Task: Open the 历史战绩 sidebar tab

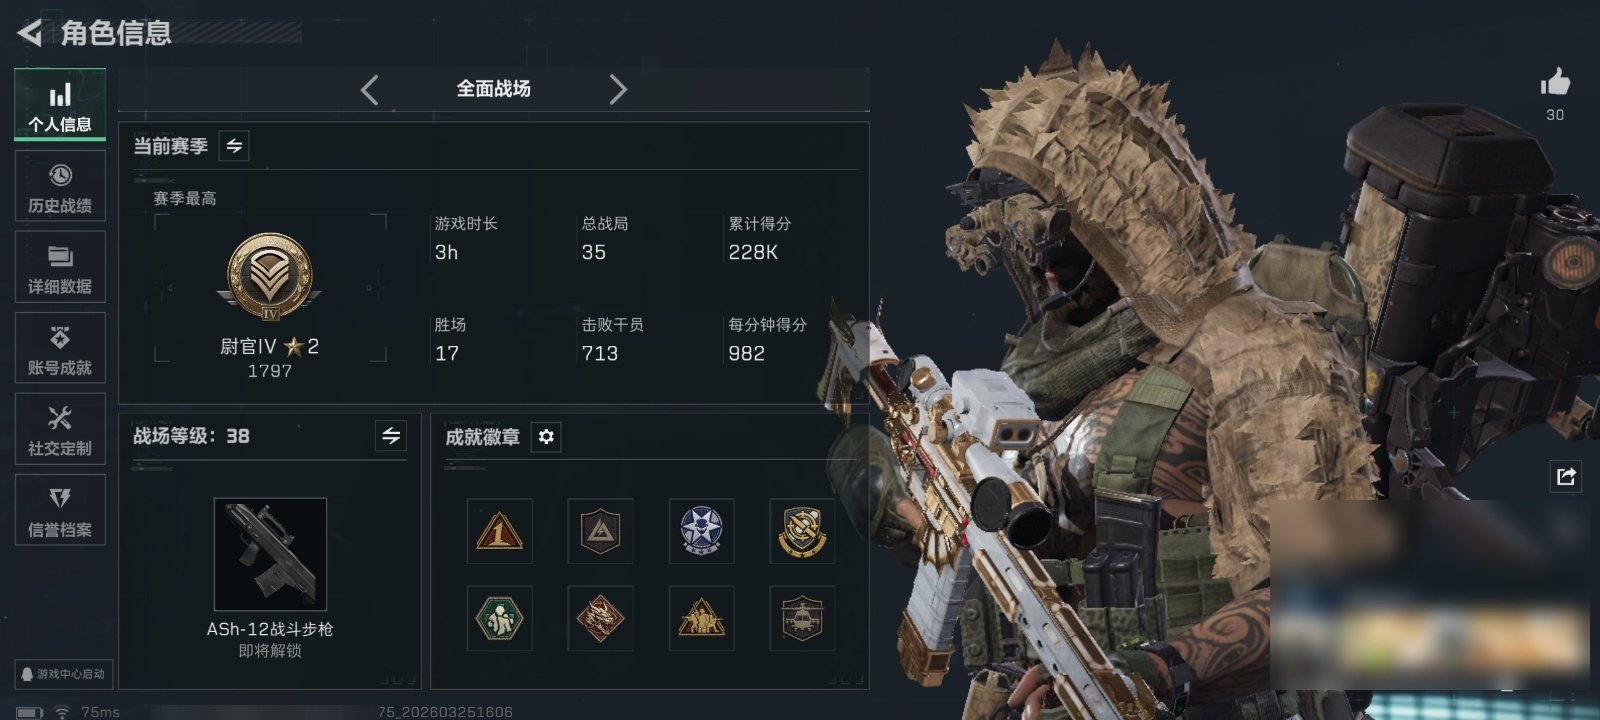Action: point(60,186)
